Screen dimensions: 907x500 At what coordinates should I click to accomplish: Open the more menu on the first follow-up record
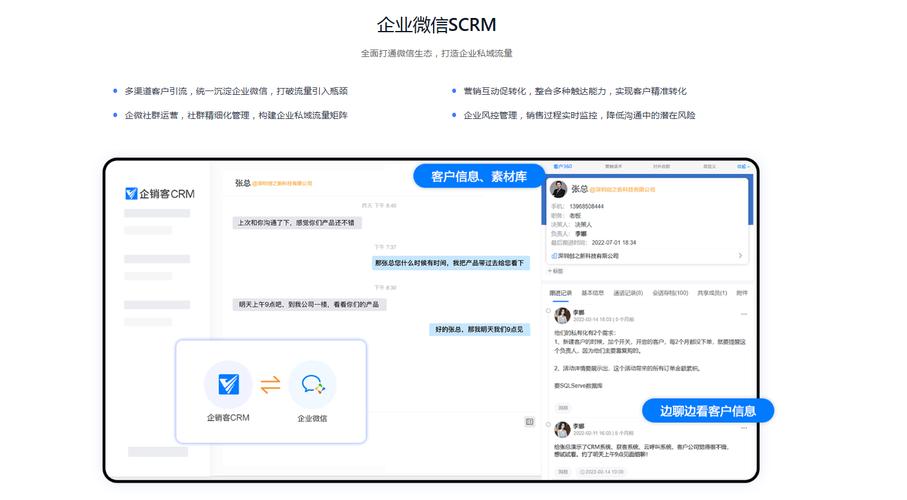pos(744,314)
